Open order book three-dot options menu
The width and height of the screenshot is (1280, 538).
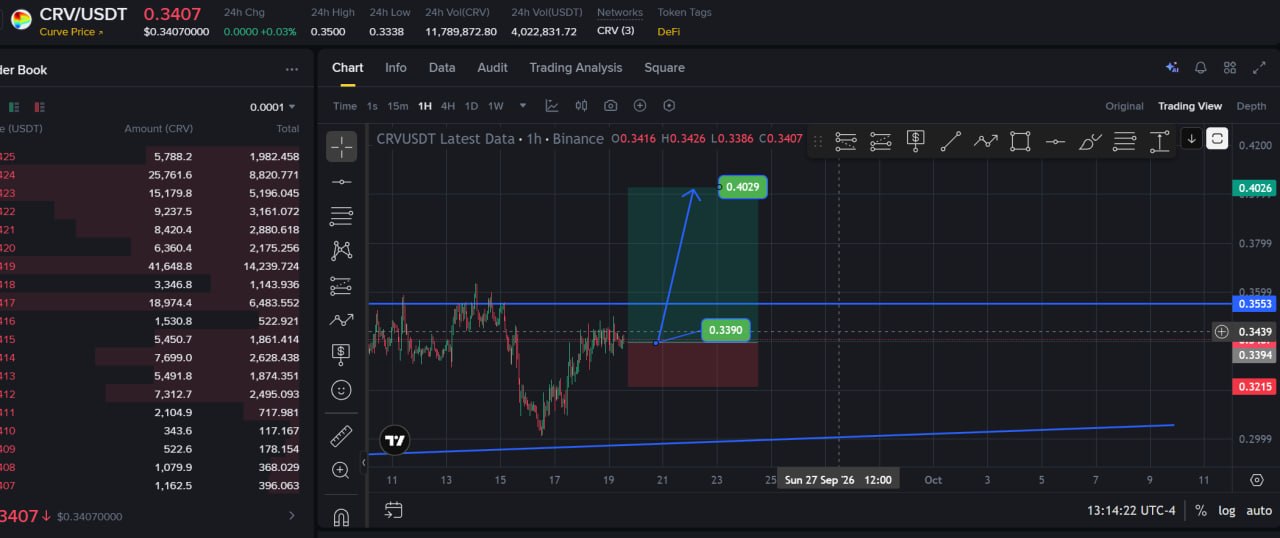tap(291, 70)
